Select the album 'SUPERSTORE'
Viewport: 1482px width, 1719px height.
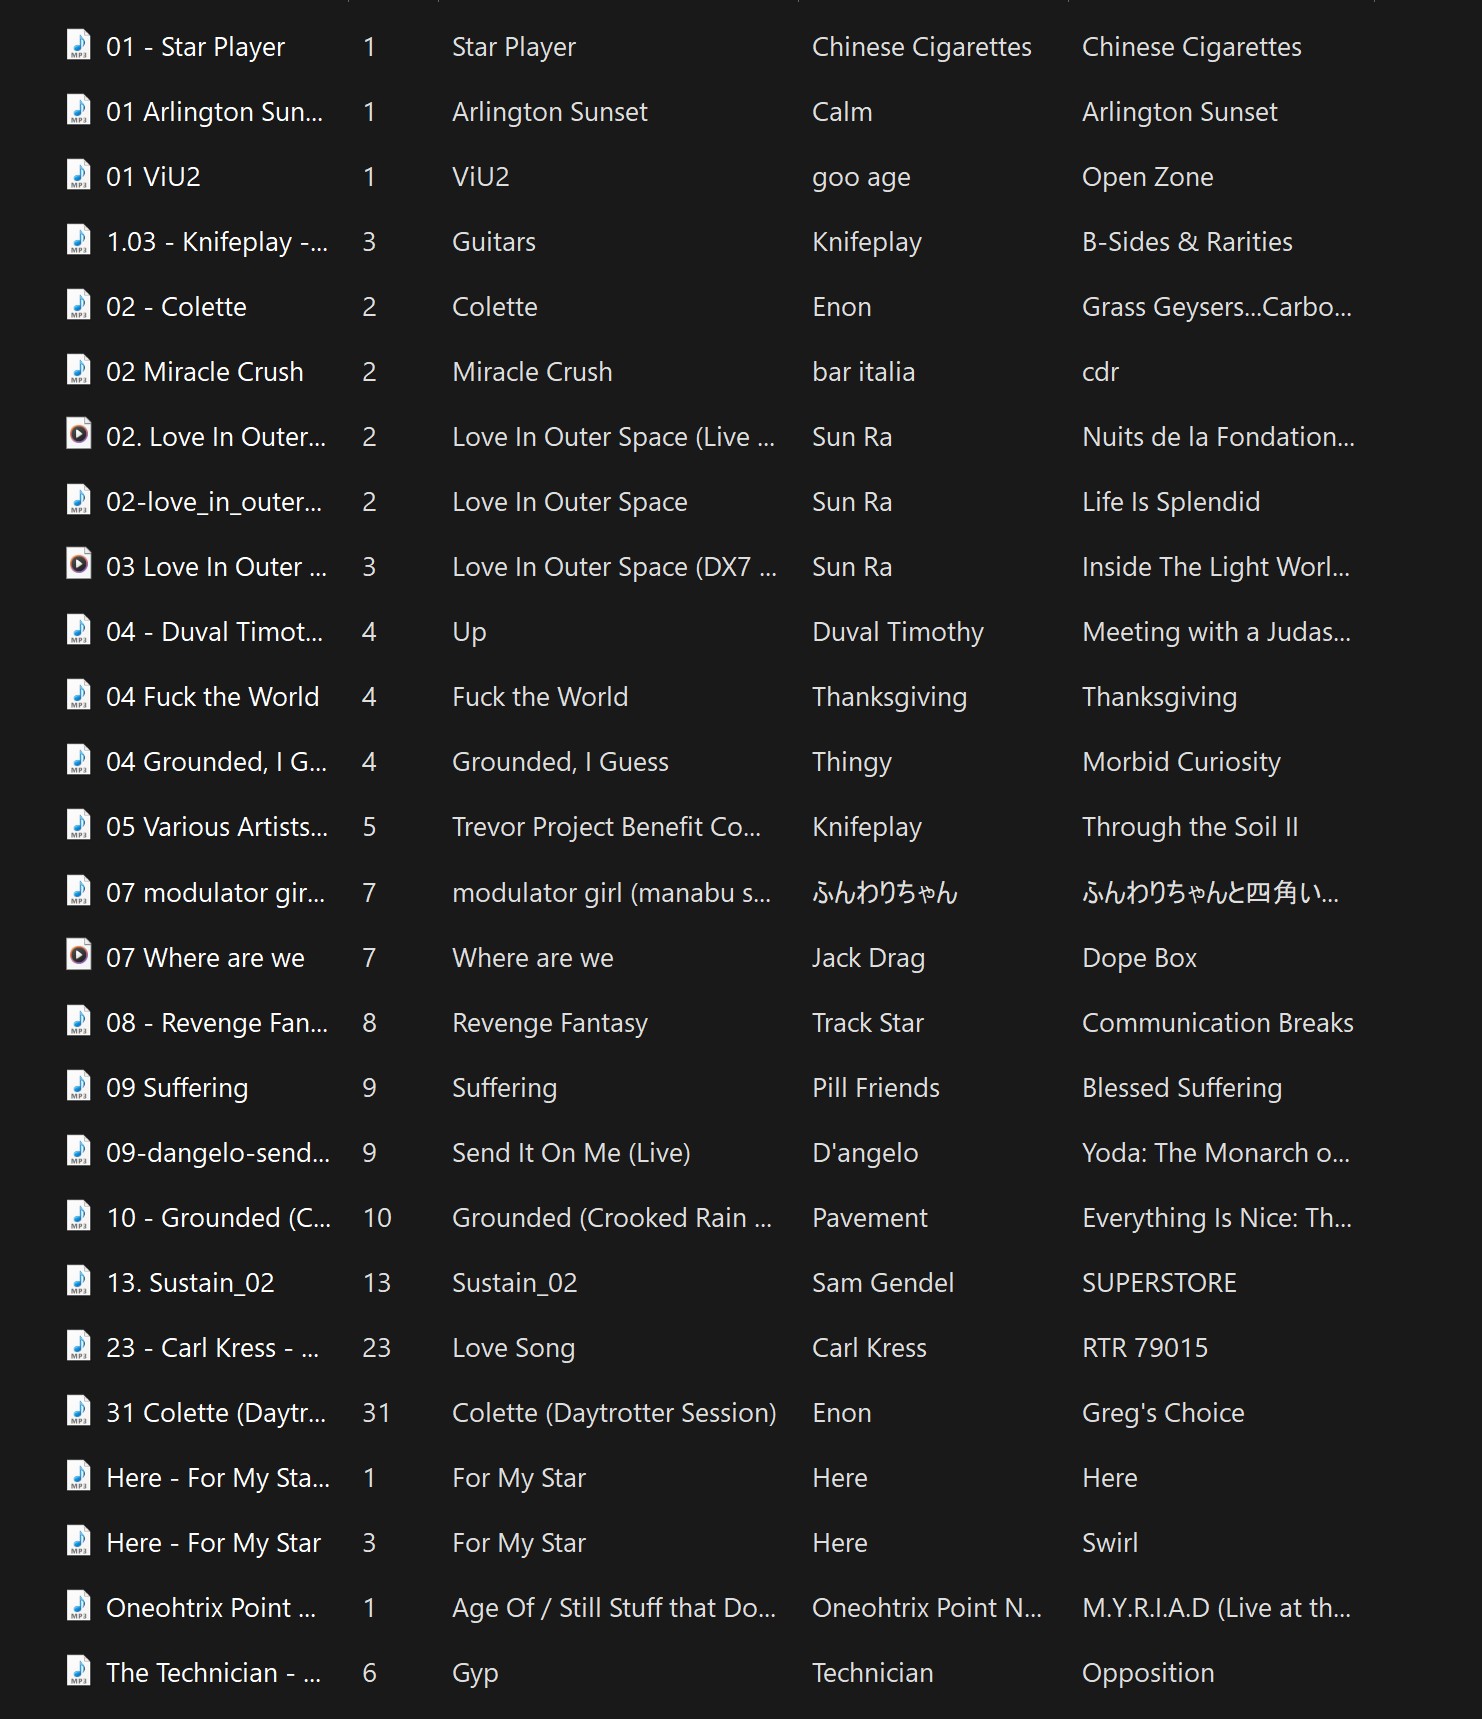pyautogui.click(x=1159, y=1283)
